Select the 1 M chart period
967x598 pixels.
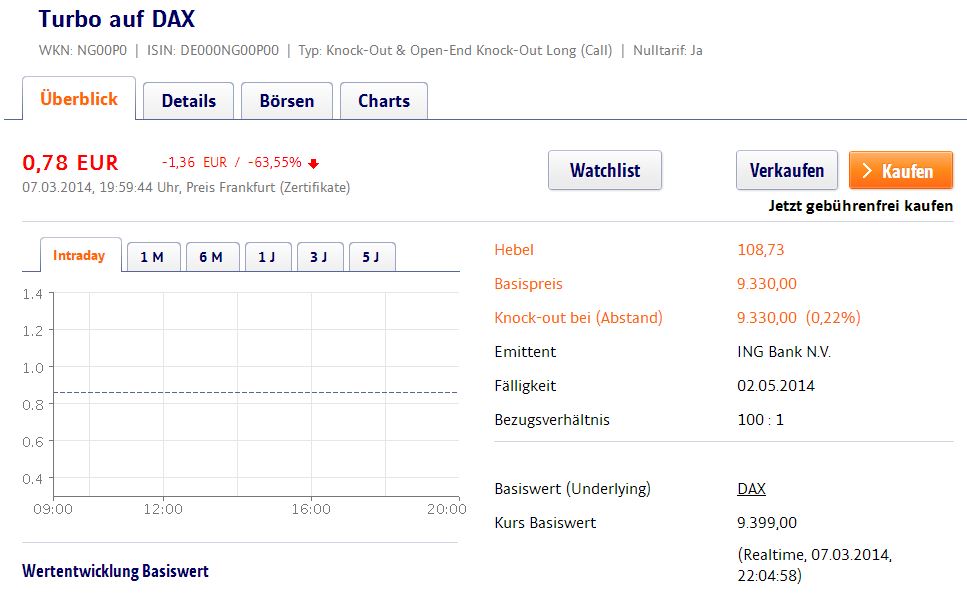click(x=153, y=256)
